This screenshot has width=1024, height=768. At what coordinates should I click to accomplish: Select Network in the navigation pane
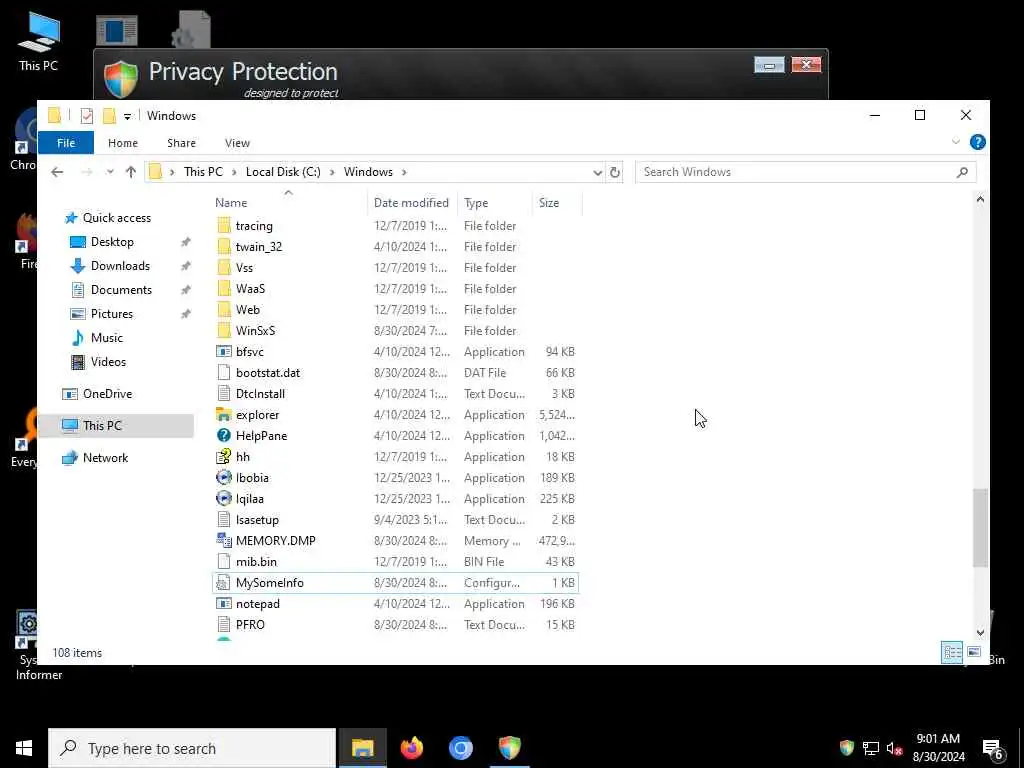pyautogui.click(x=105, y=458)
